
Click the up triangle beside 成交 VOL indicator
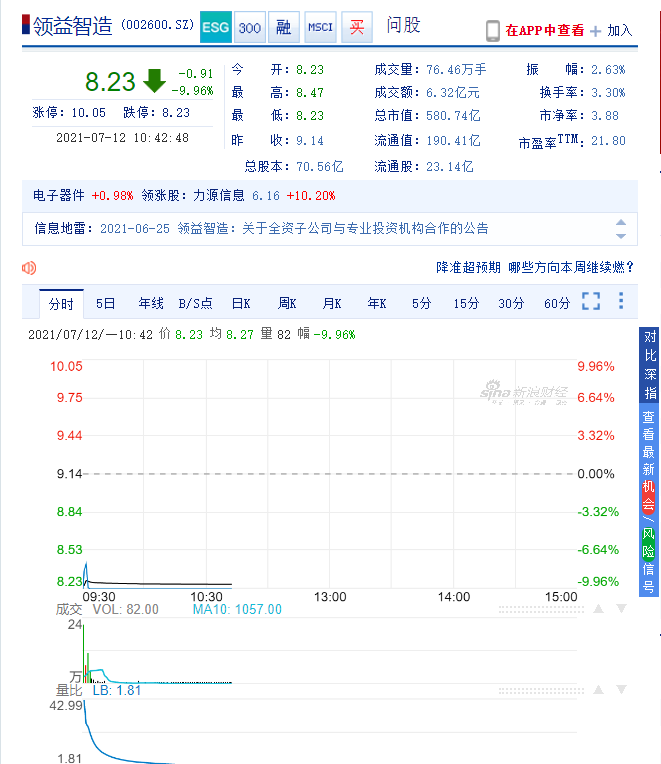[599, 609]
